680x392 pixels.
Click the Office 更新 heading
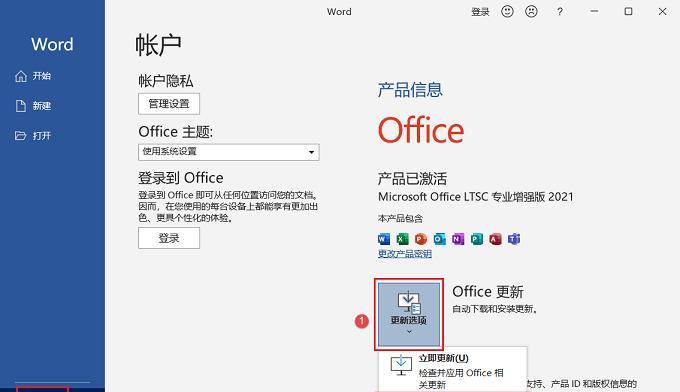(488, 292)
